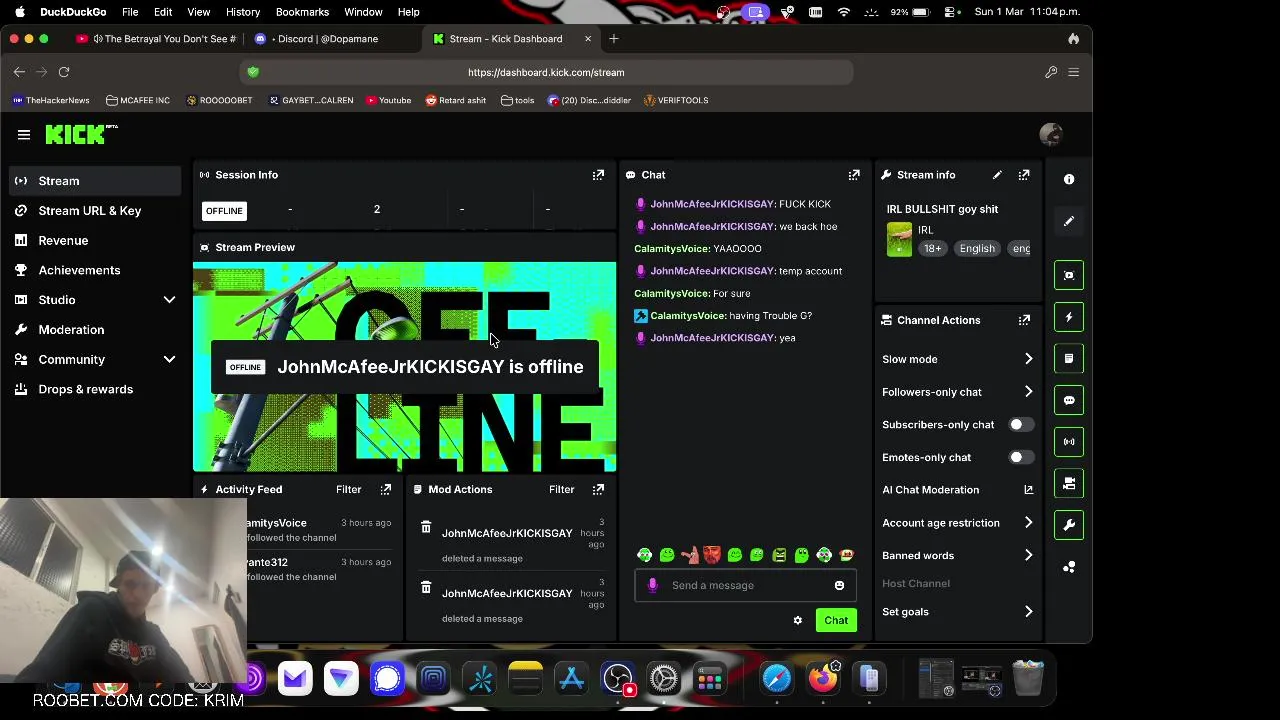Toggle lightning bolt activity icon in rail
The image size is (1280, 720).
pyautogui.click(x=1069, y=317)
